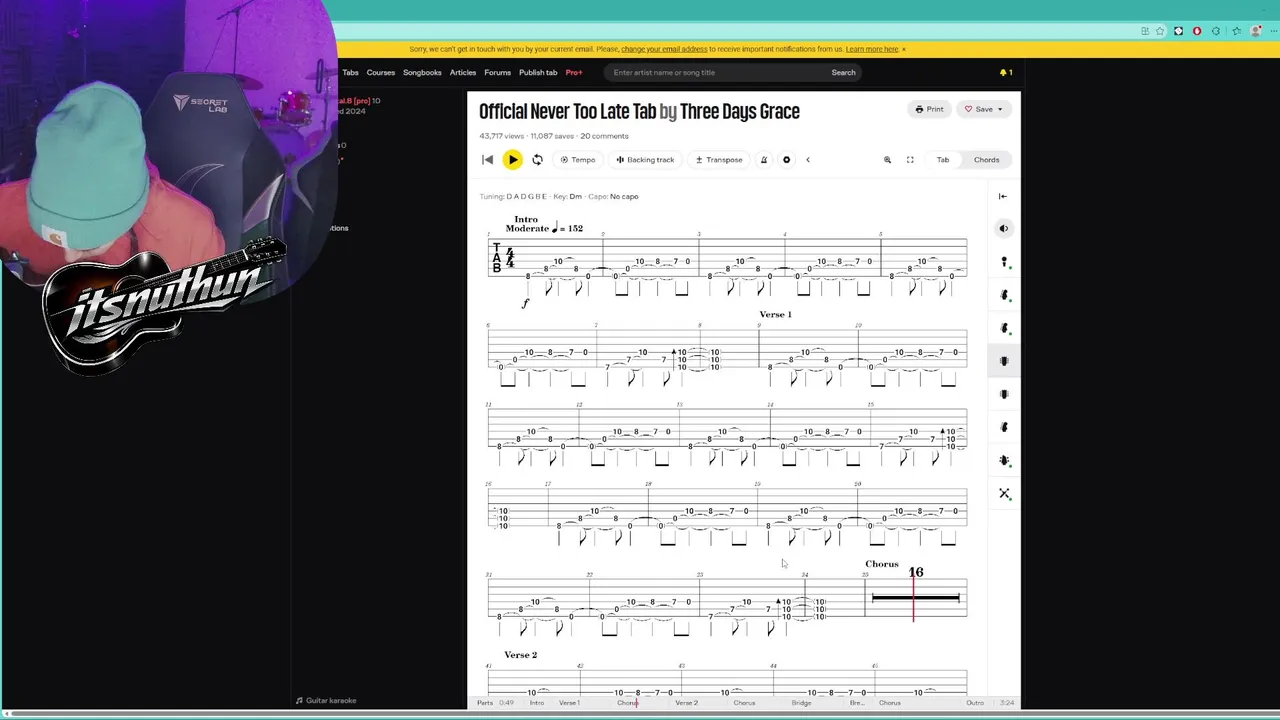This screenshot has width=1280, height=720.
Task: Click the Search button
Action: pyautogui.click(x=844, y=72)
